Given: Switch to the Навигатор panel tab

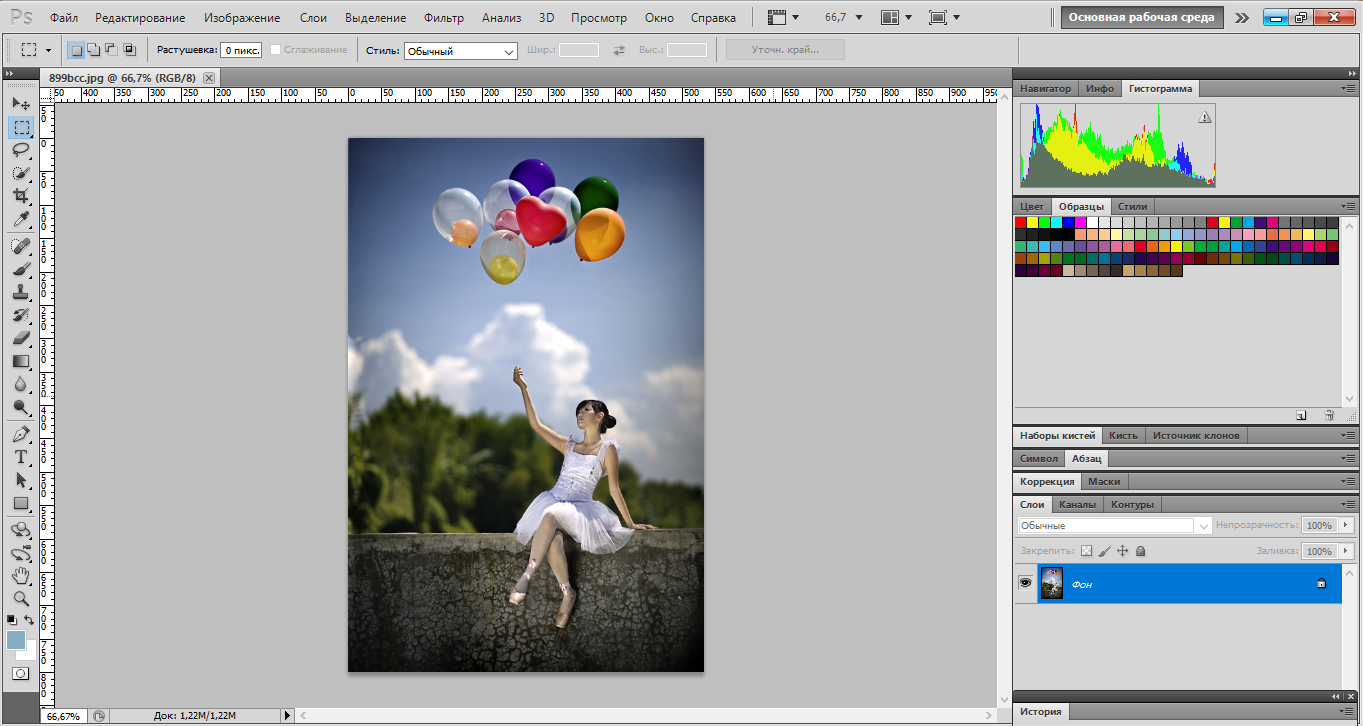Looking at the screenshot, I should [x=1045, y=88].
